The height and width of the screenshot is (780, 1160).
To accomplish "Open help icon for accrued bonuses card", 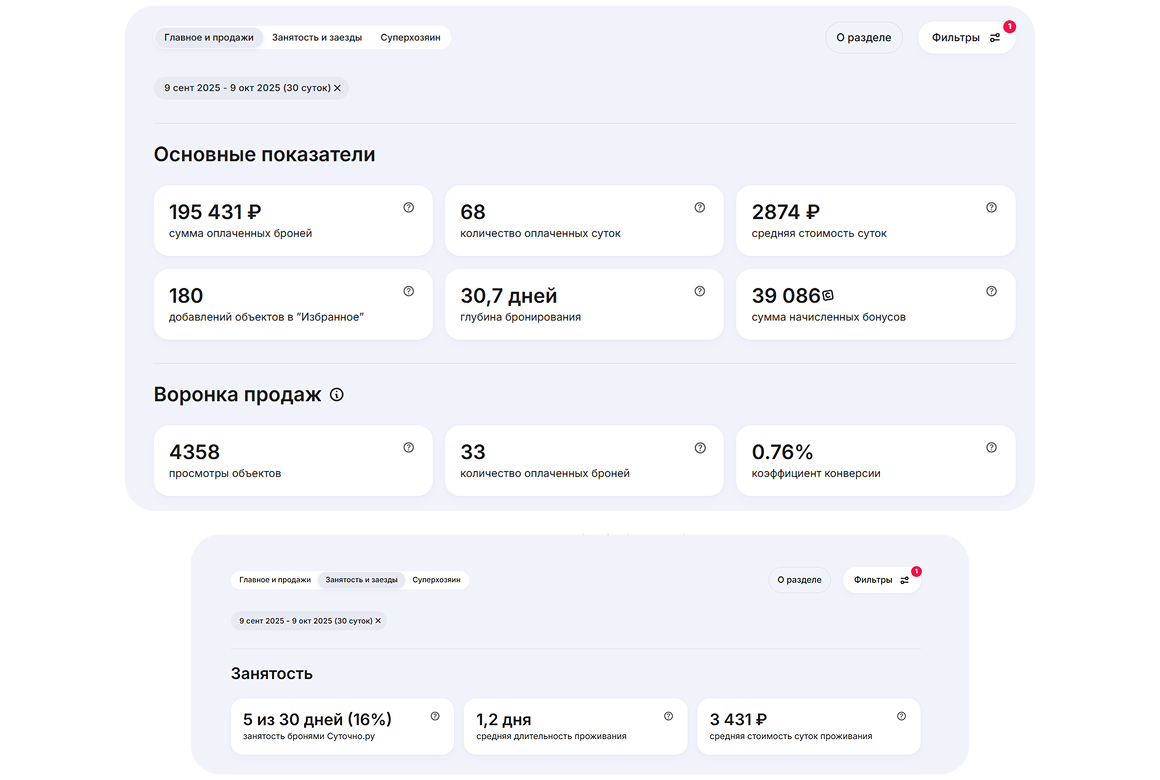I will [991, 291].
